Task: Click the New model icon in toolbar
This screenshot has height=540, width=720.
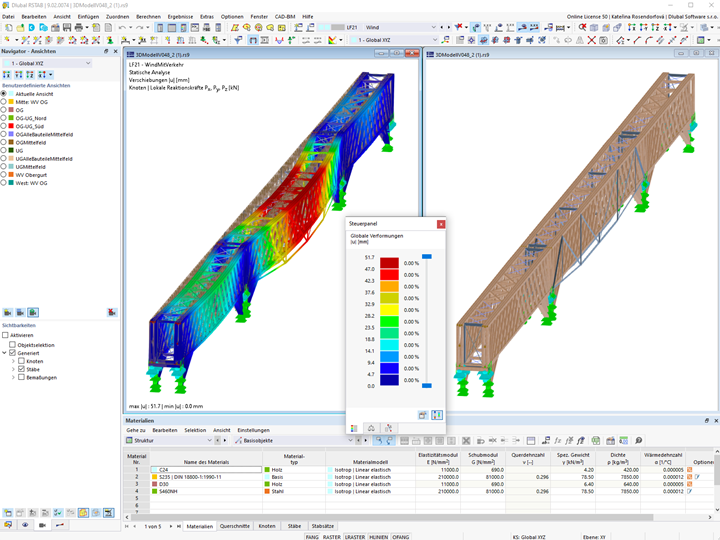Action: click(x=8, y=28)
